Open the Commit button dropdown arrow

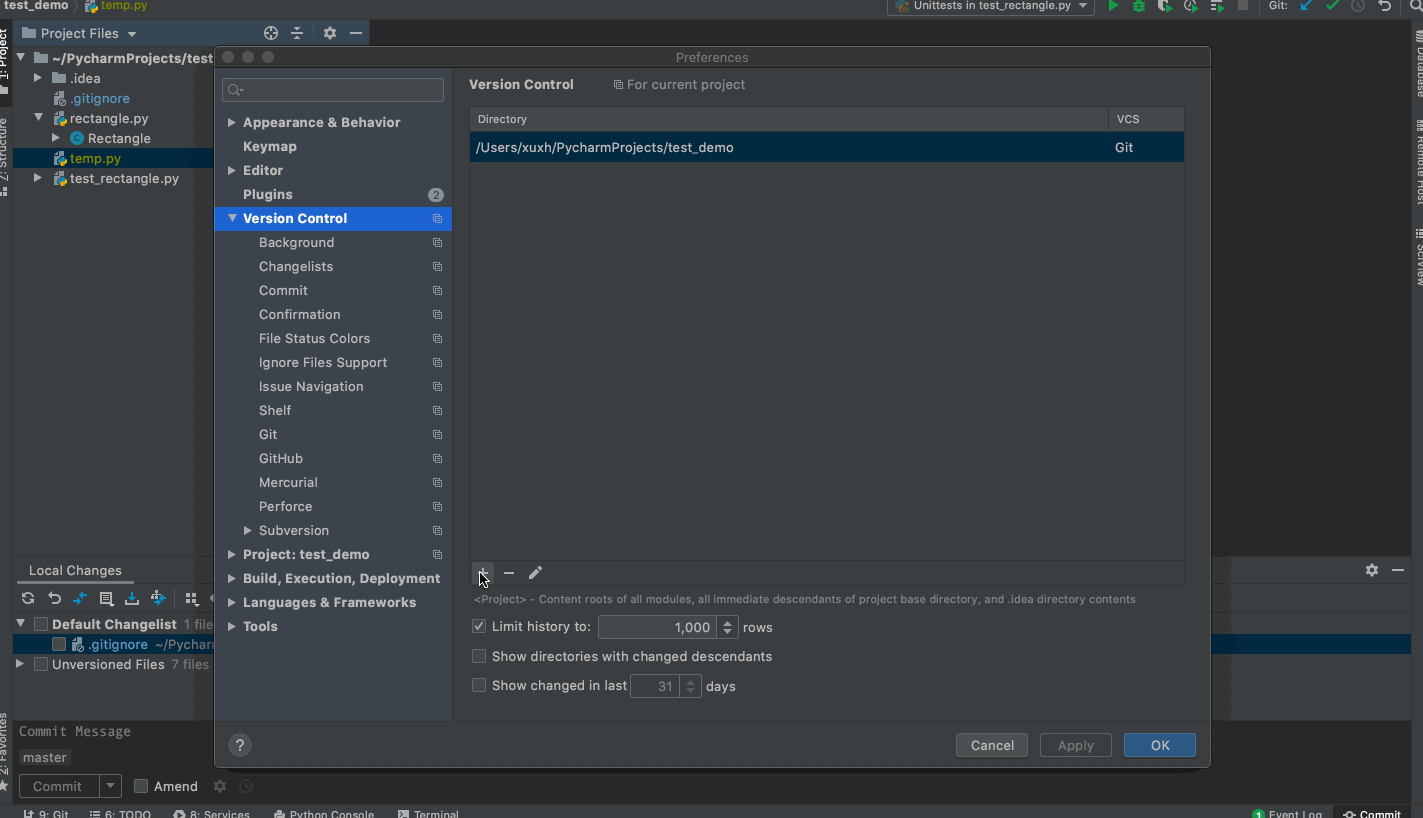tap(111, 786)
